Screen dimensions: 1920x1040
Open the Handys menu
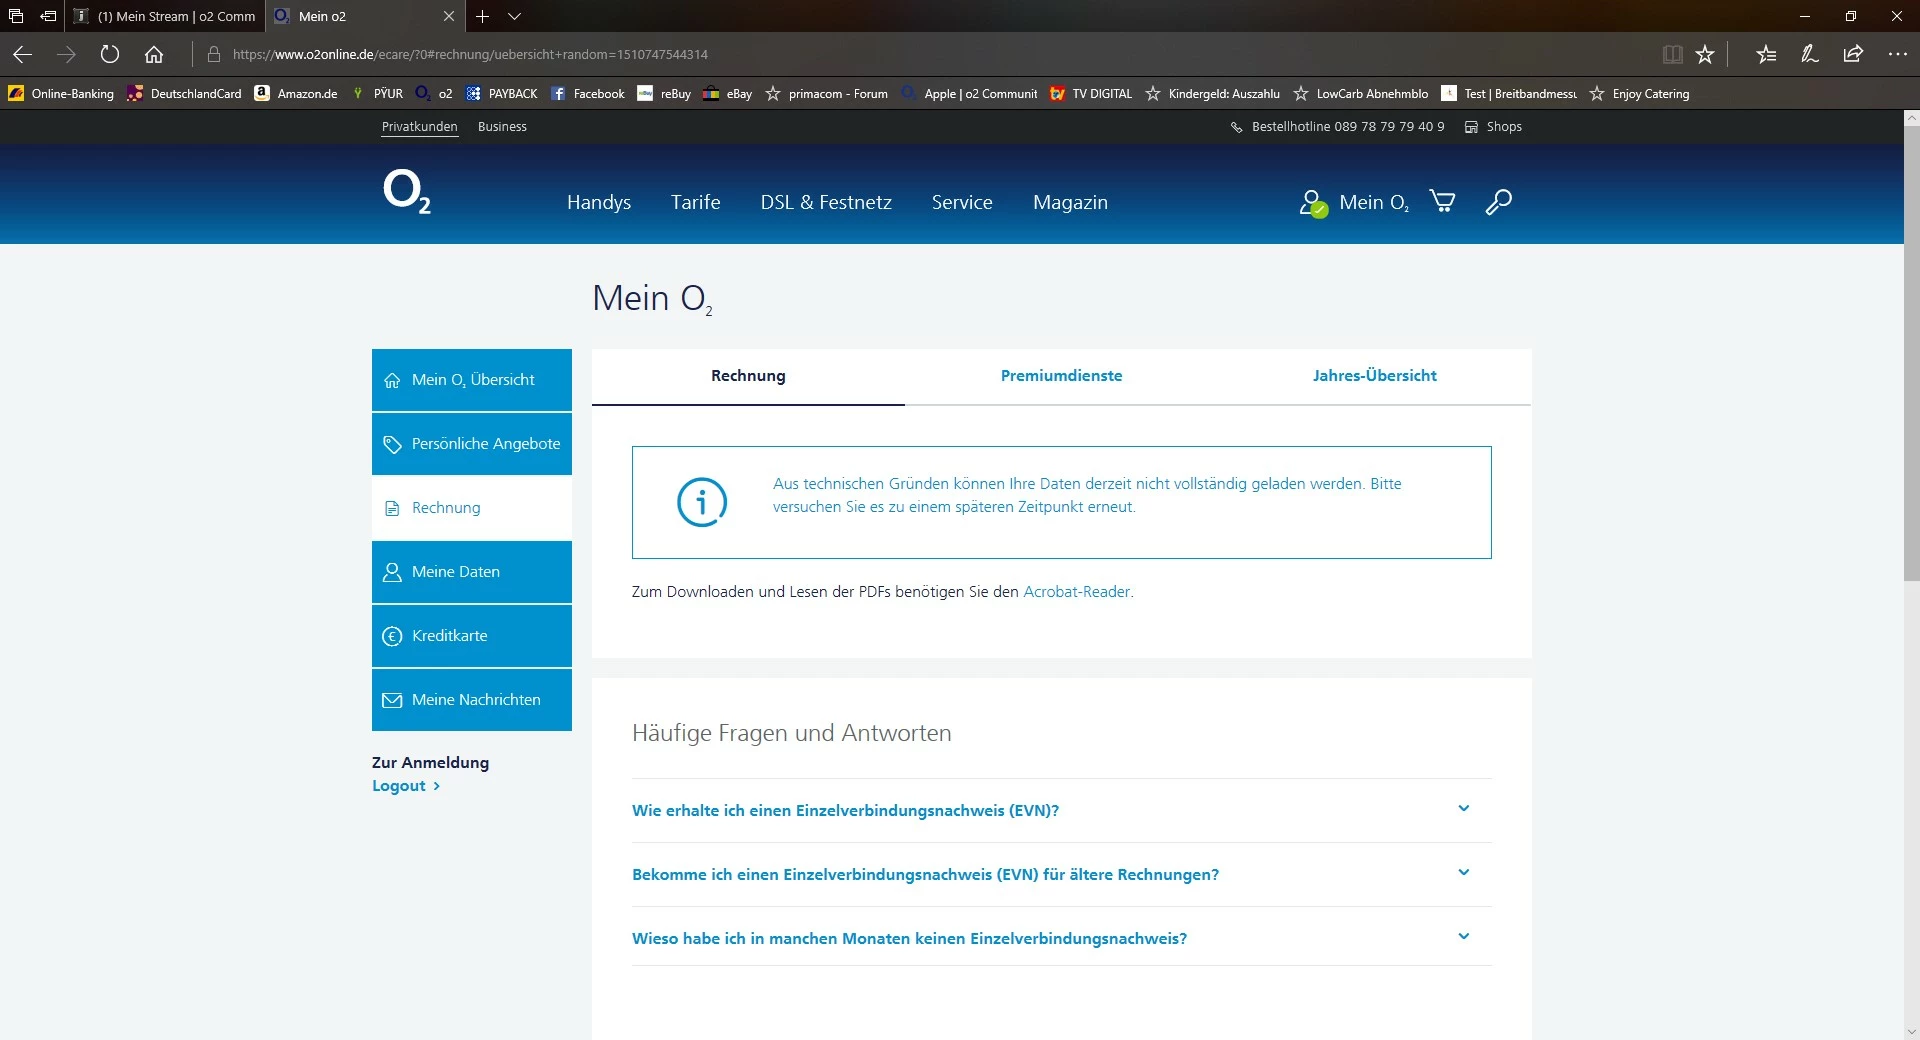(599, 202)
